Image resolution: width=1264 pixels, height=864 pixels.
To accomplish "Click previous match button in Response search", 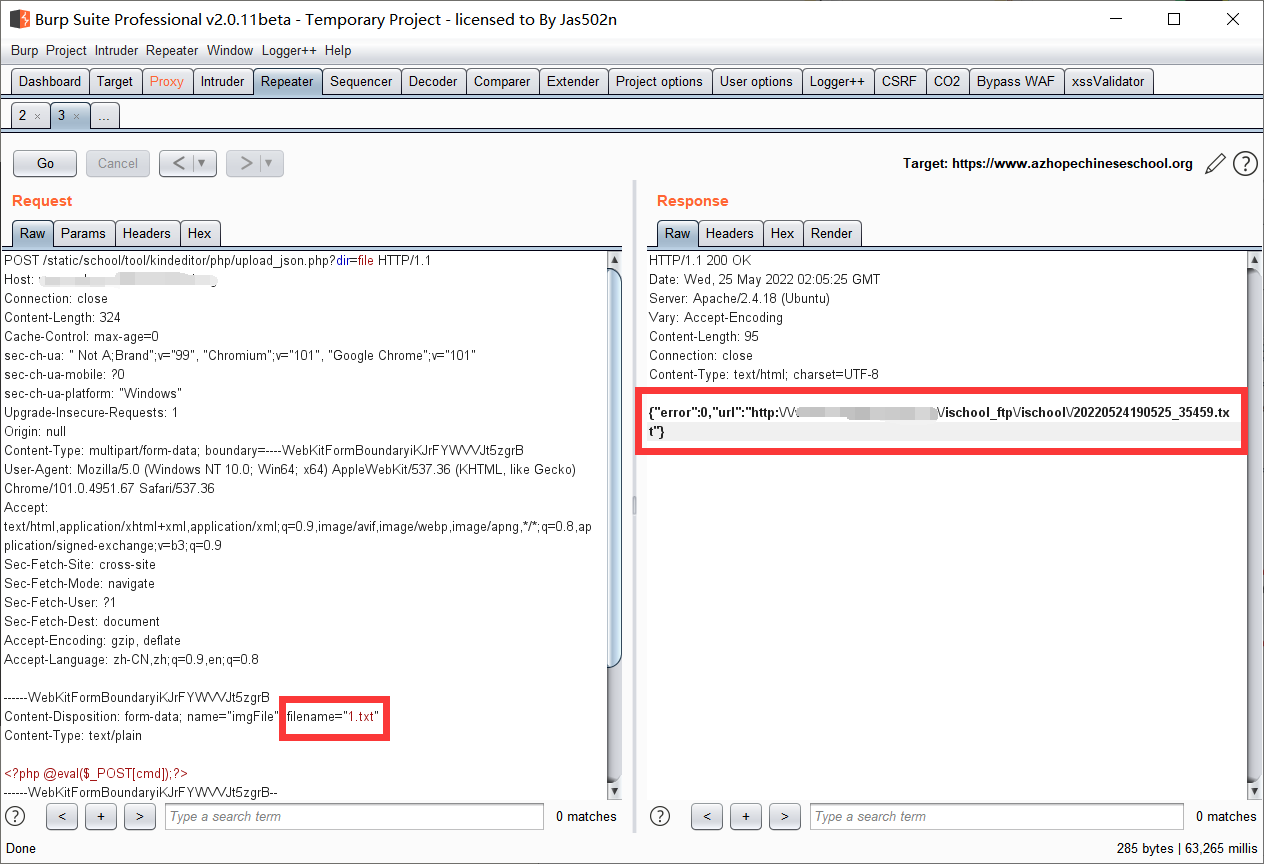I will click(707, 816).
